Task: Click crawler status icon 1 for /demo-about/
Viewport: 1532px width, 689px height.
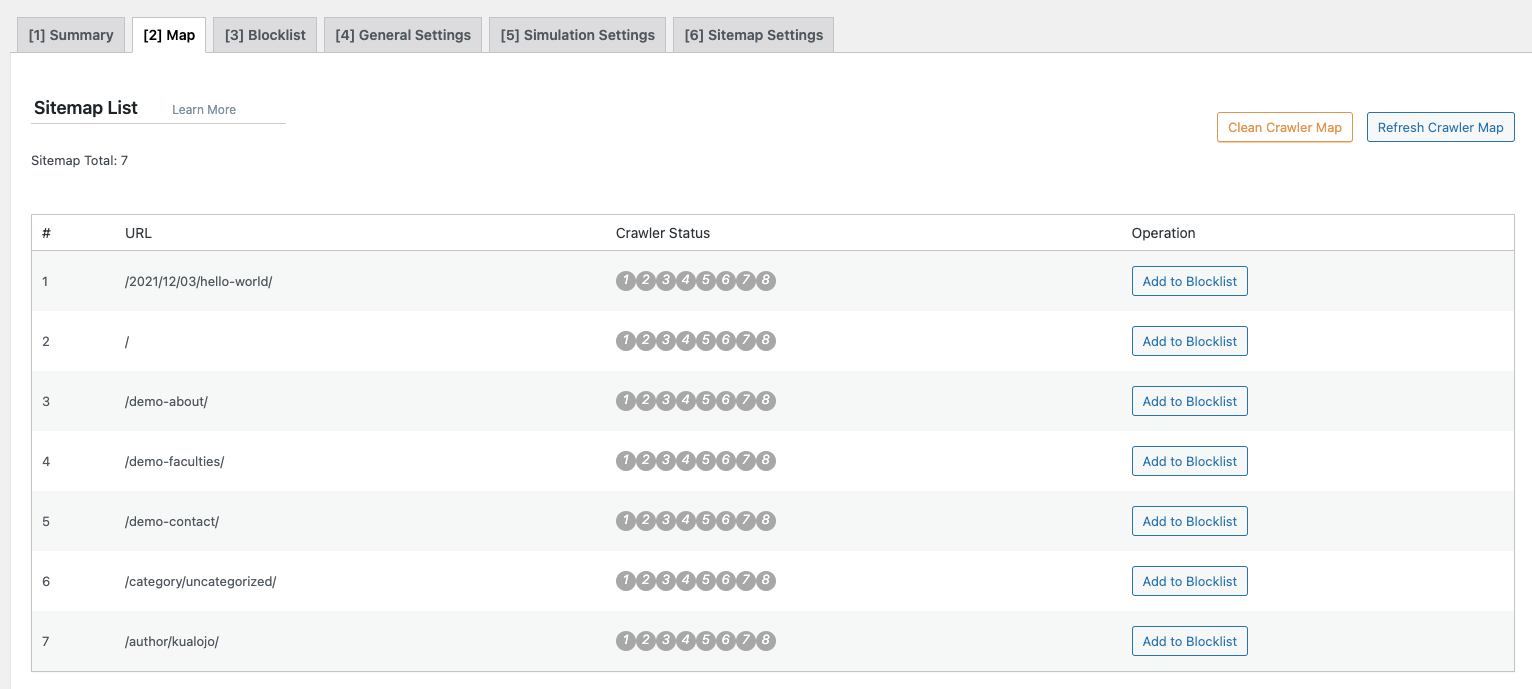Action: tap(626, 401)
